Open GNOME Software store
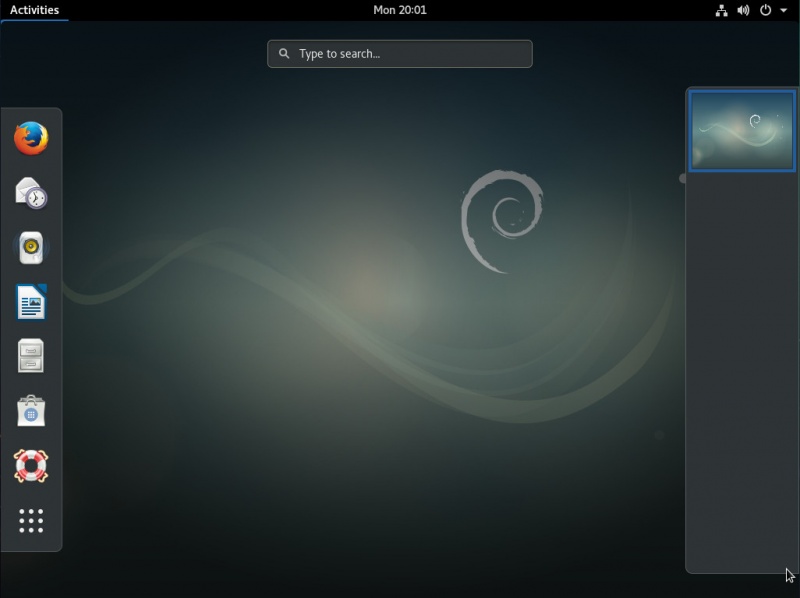Screen dimensions: 800x598 click(30, 410)
